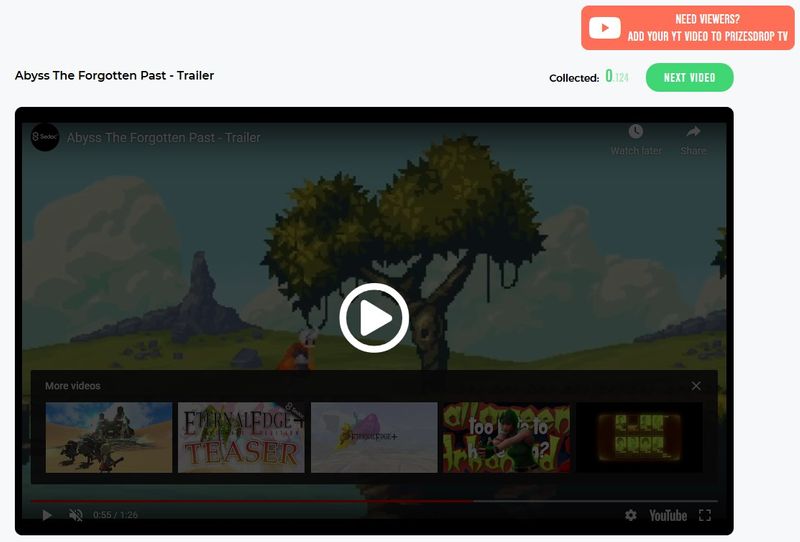Click the small play icon in the control bar
800x542 pixels.
(47, 515)
